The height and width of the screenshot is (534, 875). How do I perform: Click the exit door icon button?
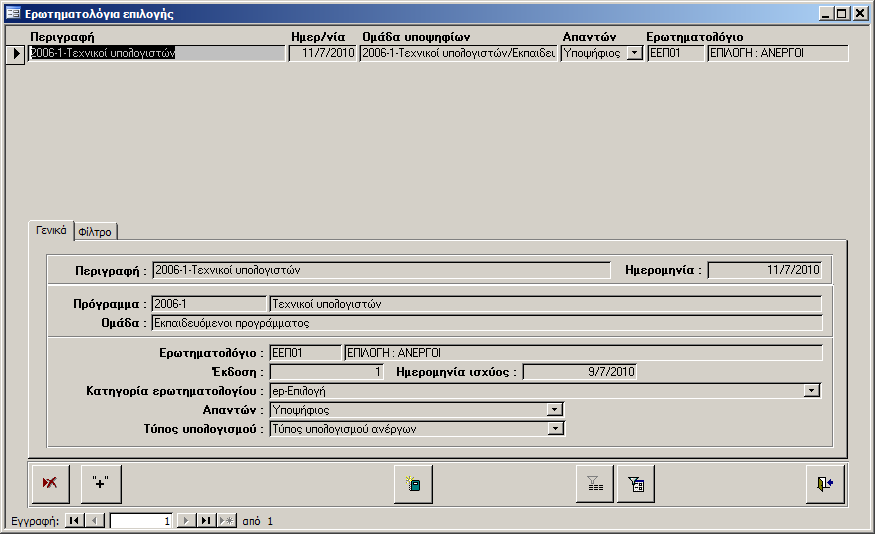825,484
